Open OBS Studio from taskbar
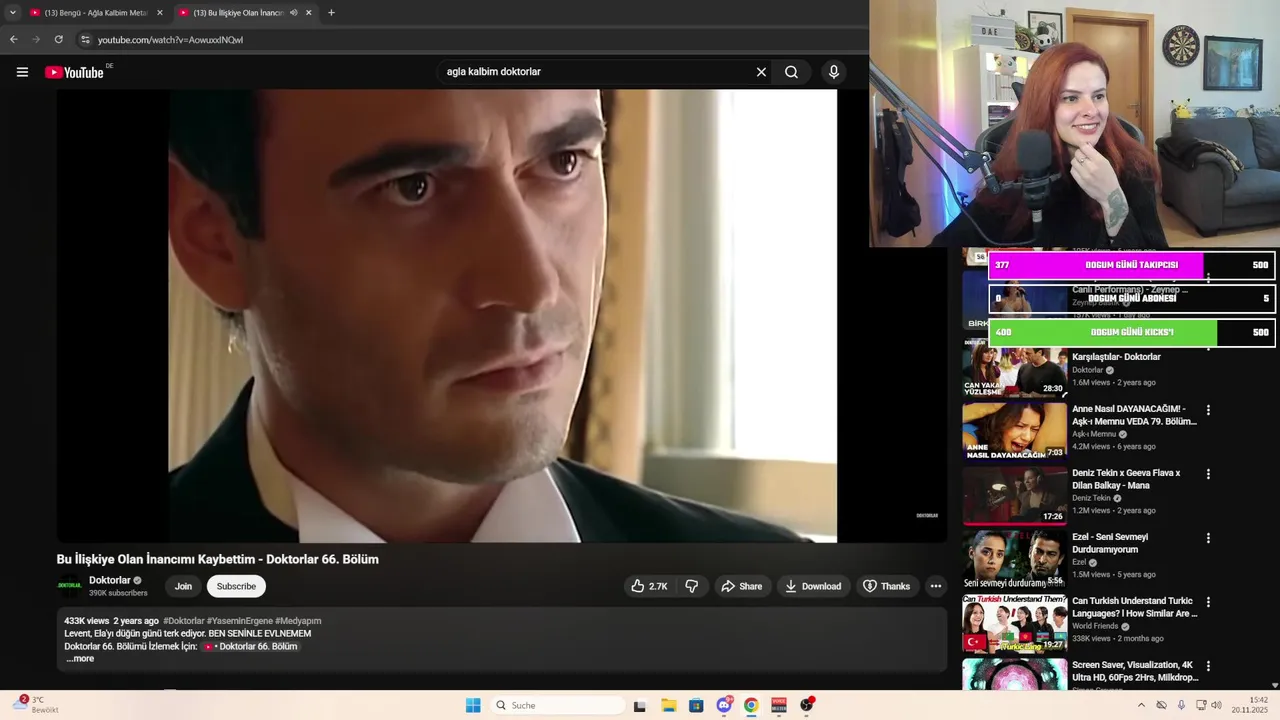 [806, 706]
